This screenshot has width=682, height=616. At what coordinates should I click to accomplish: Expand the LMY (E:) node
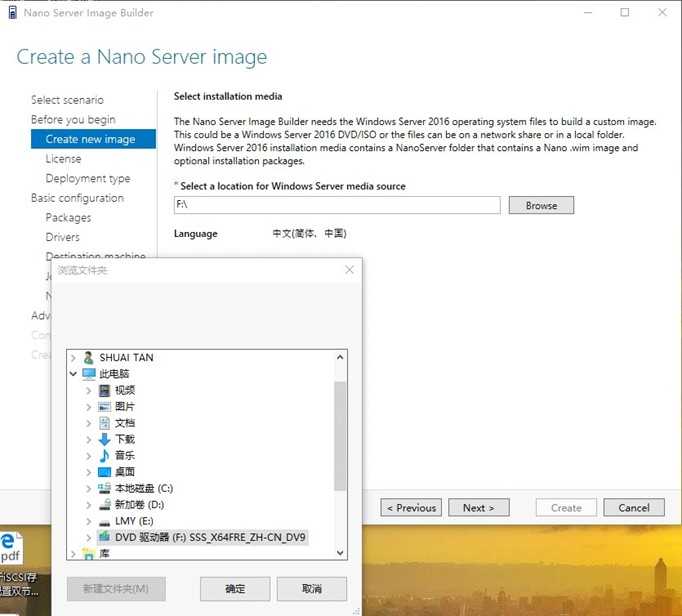[89, 521]
